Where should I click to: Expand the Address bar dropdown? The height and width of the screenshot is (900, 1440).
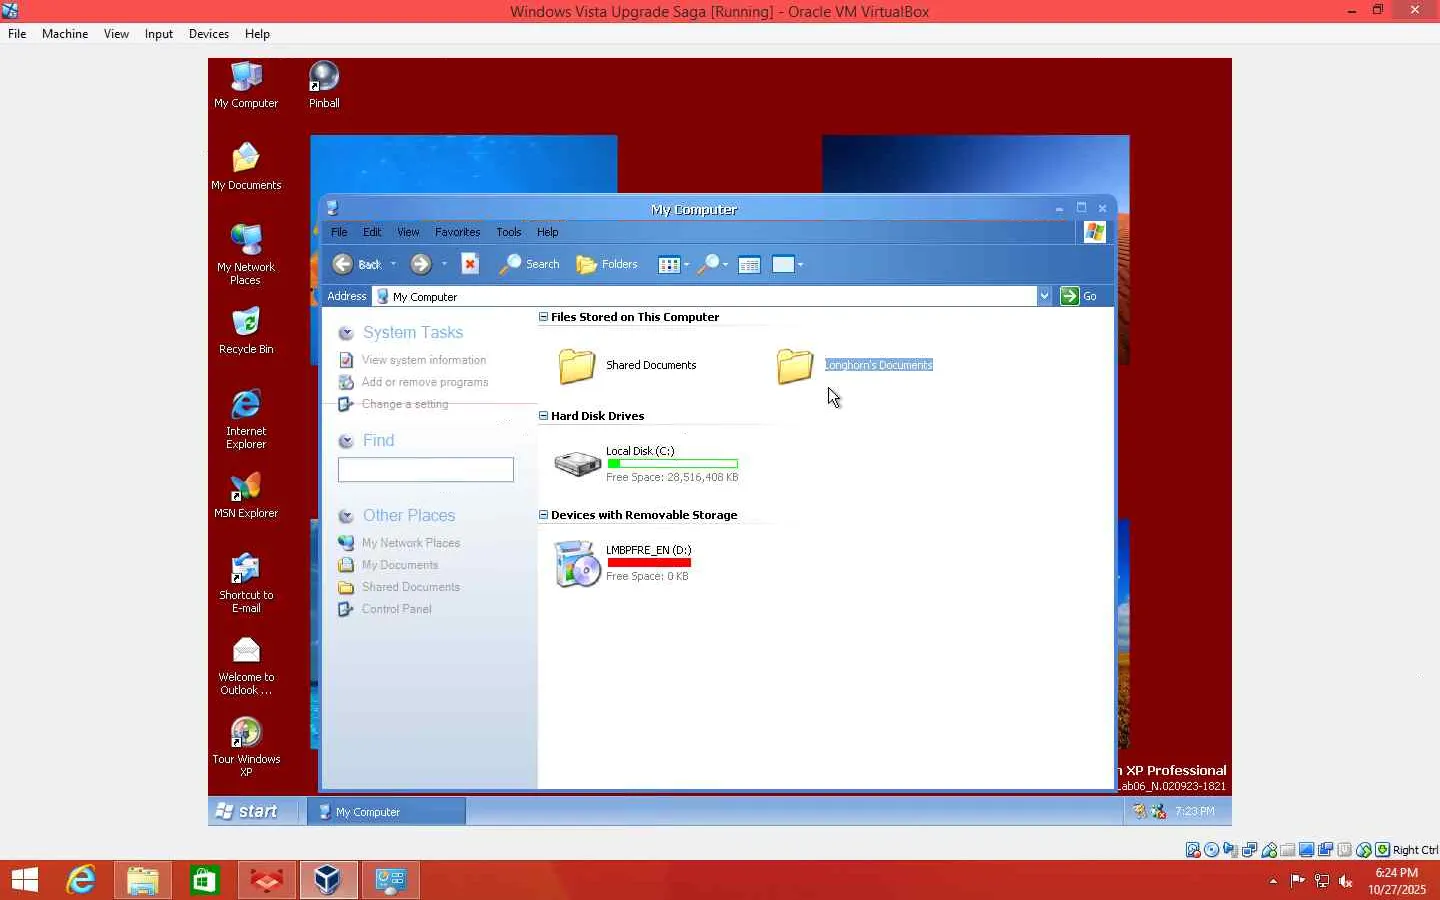coord(1044,296)
